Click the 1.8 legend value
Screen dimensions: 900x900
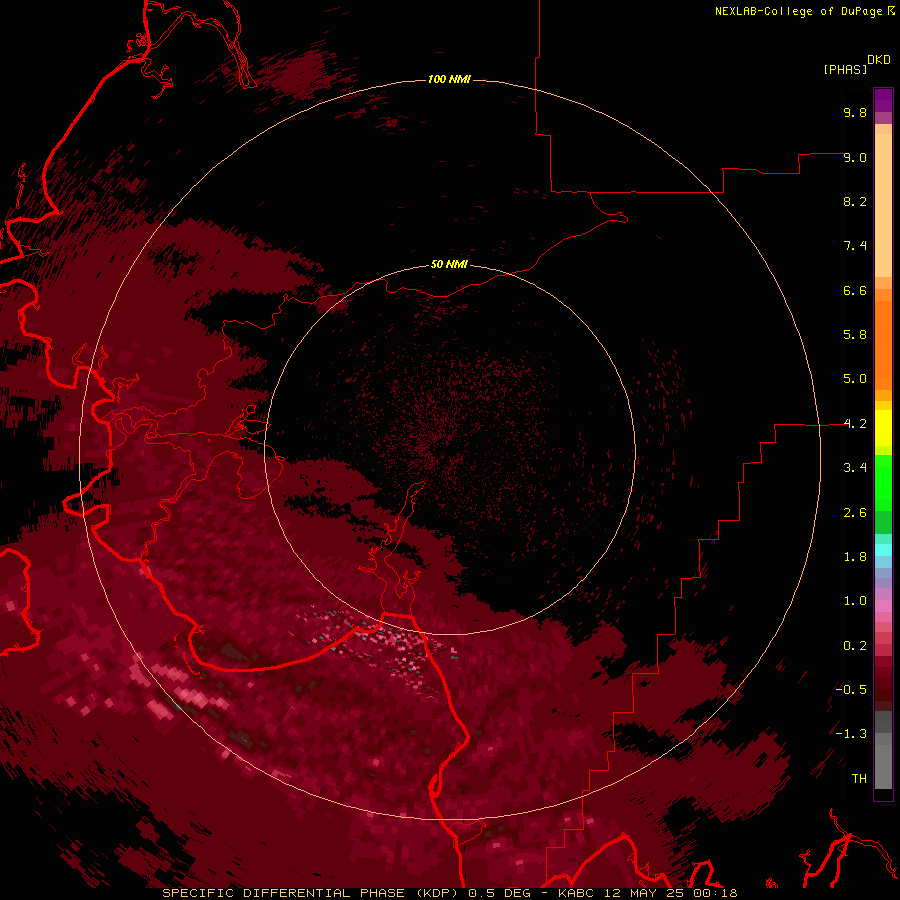(x=855, y=557)
